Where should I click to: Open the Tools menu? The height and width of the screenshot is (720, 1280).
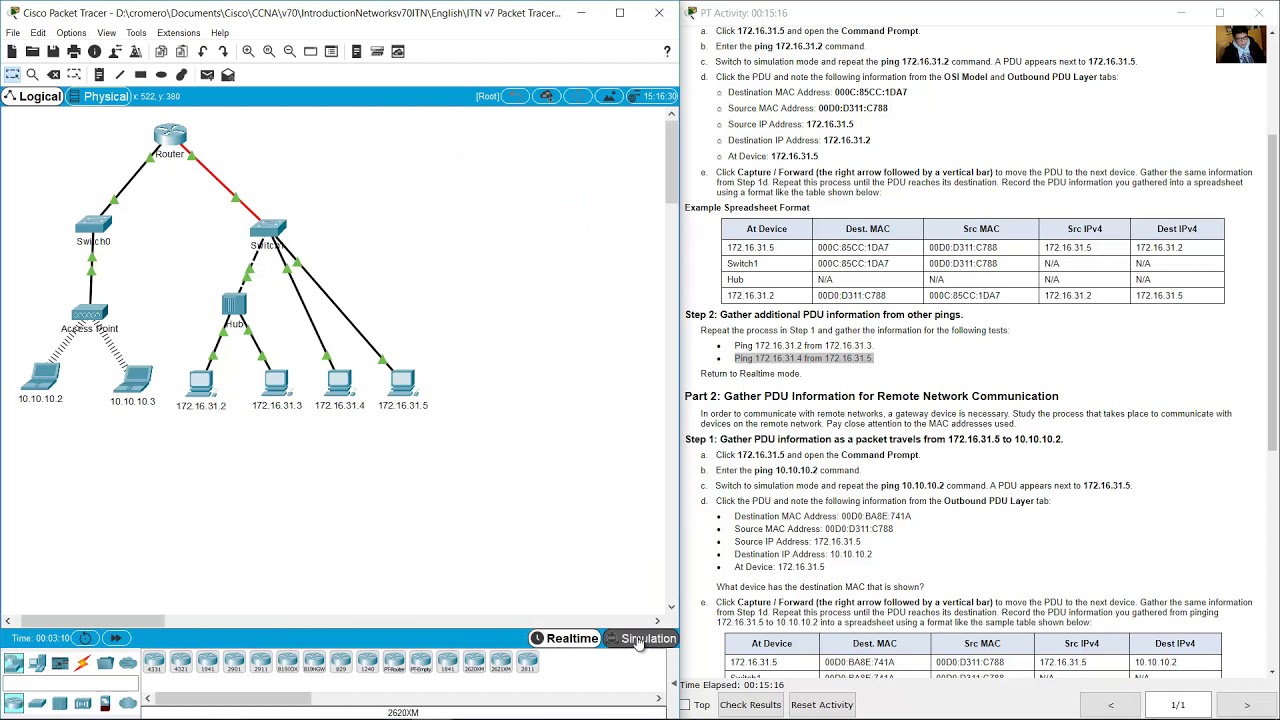136,33
